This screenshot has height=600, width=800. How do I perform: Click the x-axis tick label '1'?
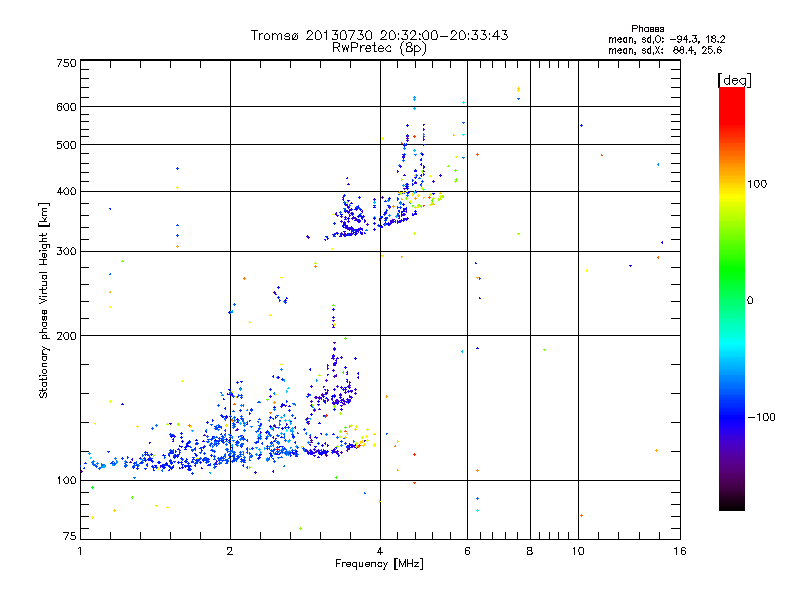click(80, 551)
